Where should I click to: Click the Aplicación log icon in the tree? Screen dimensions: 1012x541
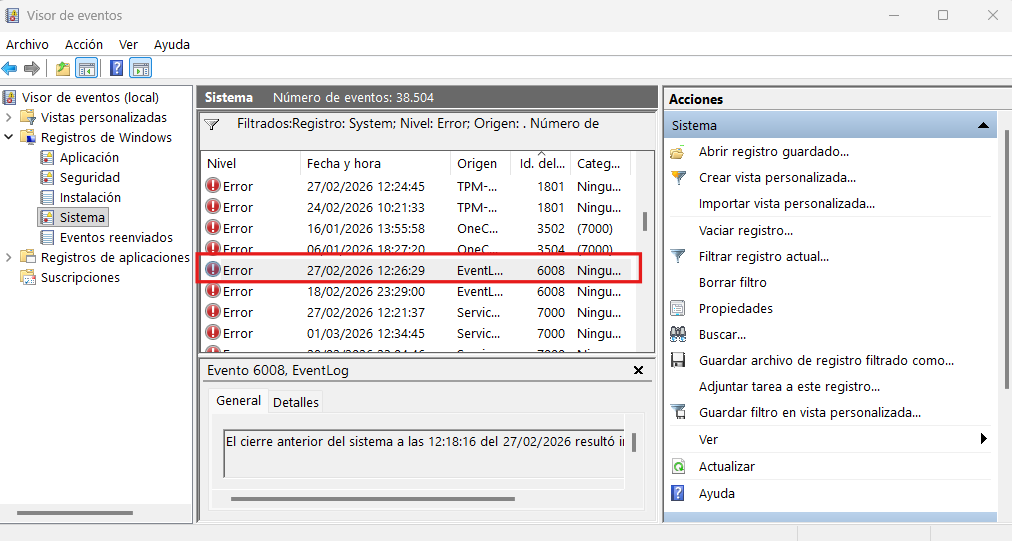tap(47, 158)
